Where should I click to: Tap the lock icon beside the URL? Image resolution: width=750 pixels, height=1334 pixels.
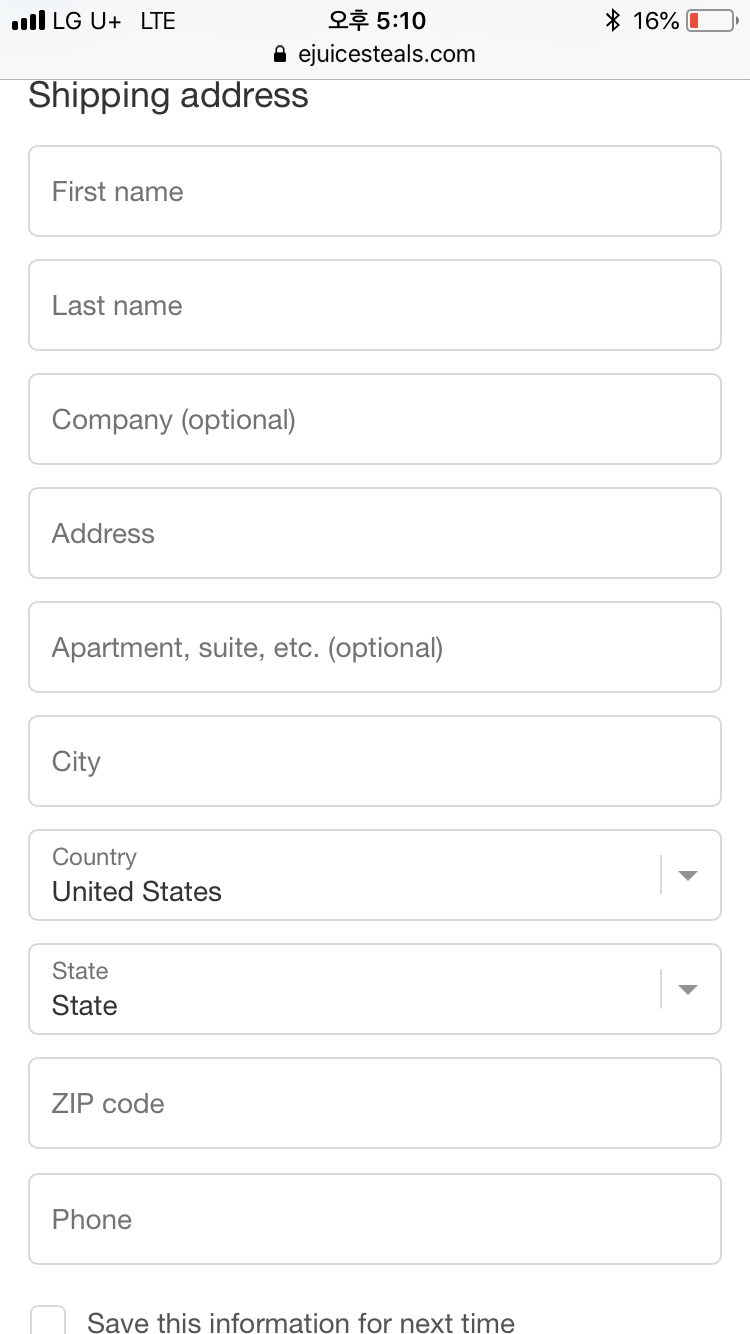click(x=280, y=54)
